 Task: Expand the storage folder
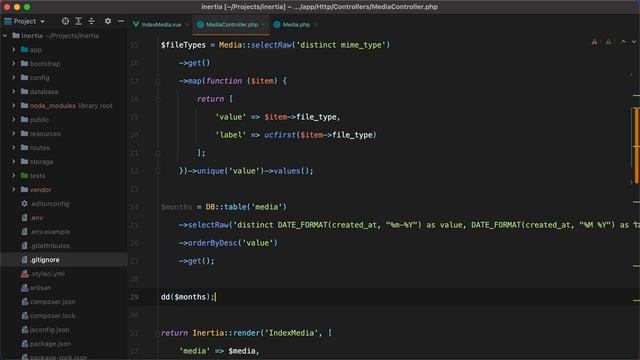click(13, 162)
